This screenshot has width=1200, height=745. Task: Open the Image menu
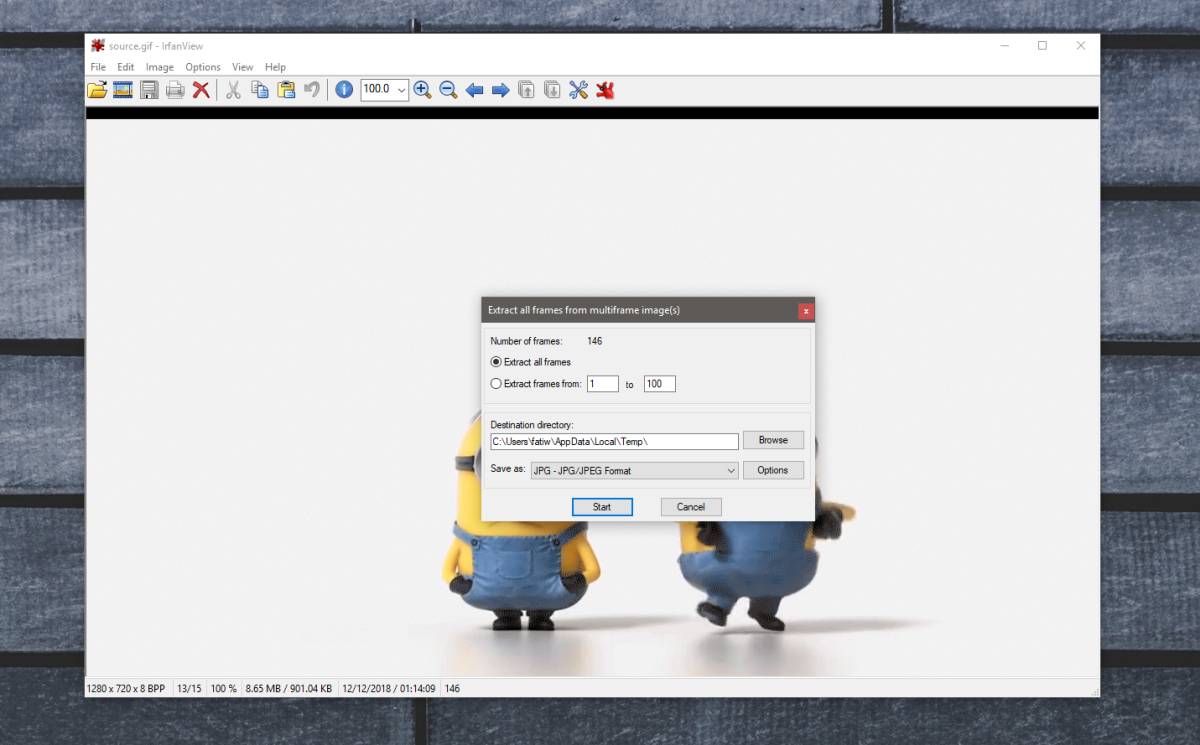(160, 67)
